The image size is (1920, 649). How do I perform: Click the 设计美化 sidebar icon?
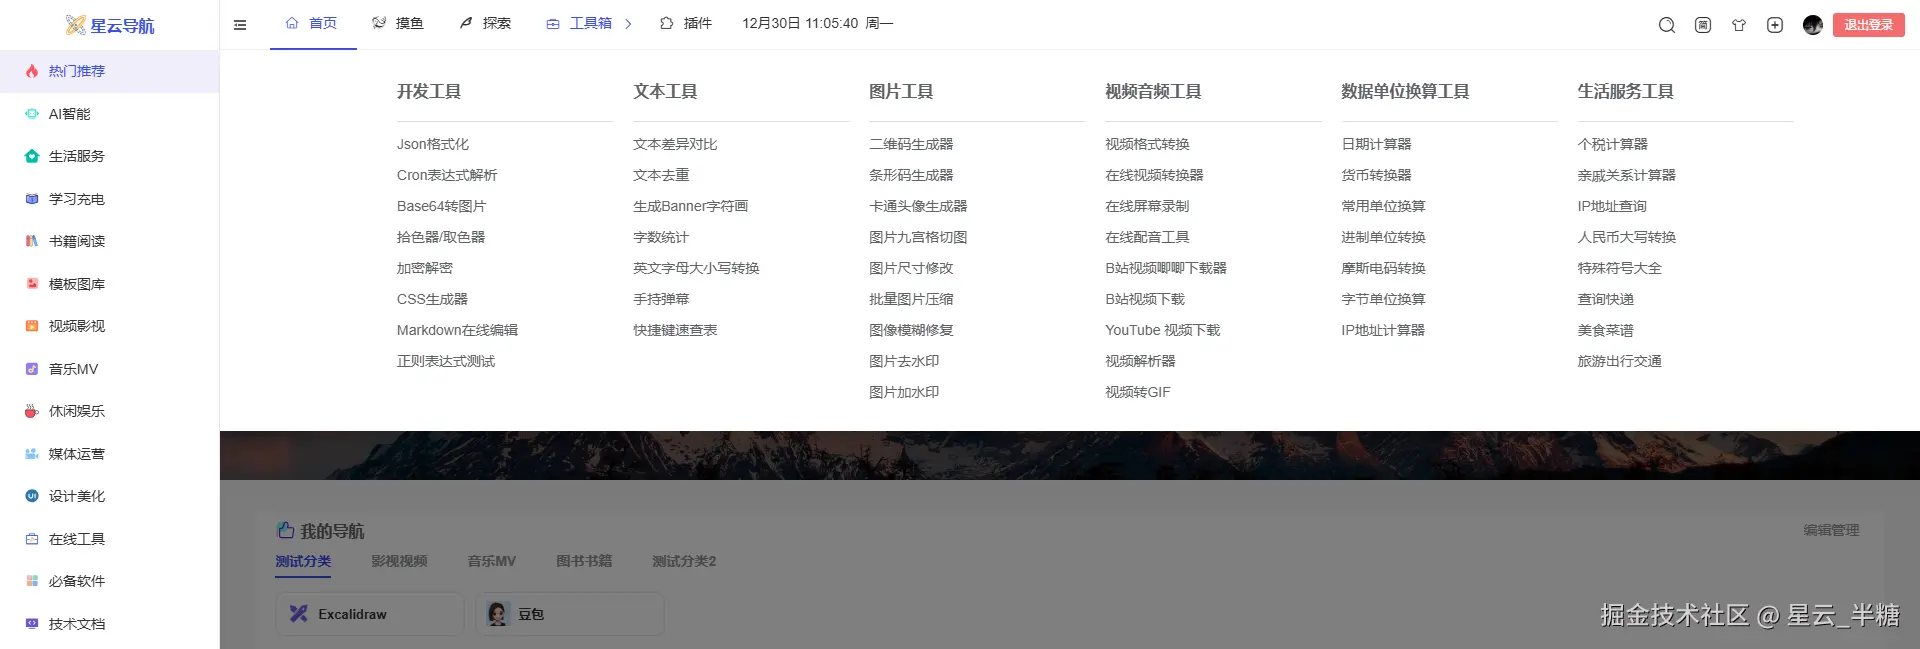pos(32,496)
